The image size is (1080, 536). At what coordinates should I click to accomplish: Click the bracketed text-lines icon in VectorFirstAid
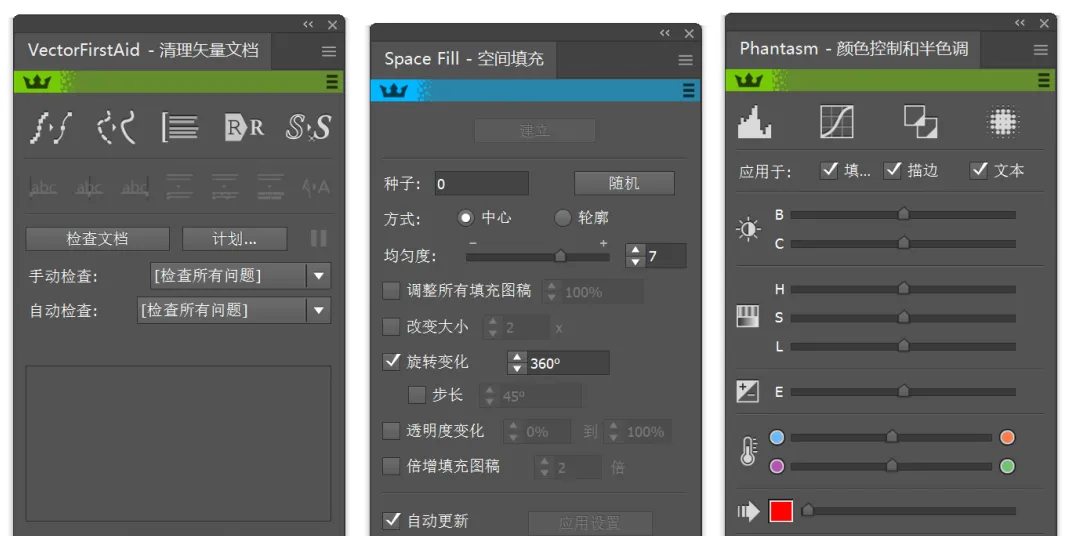click(x=180, y=127)
